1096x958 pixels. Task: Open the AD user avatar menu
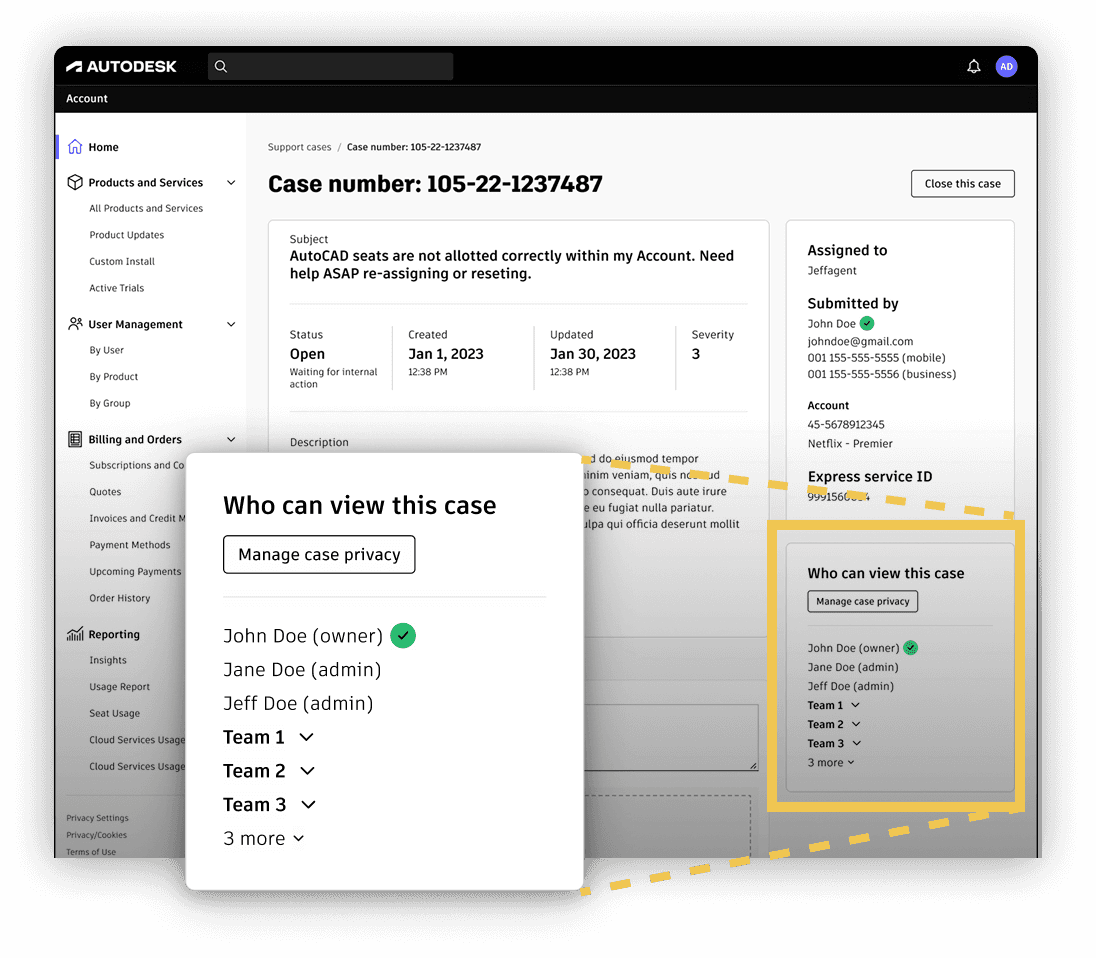pyautogui.click(x=1006, y=66)
